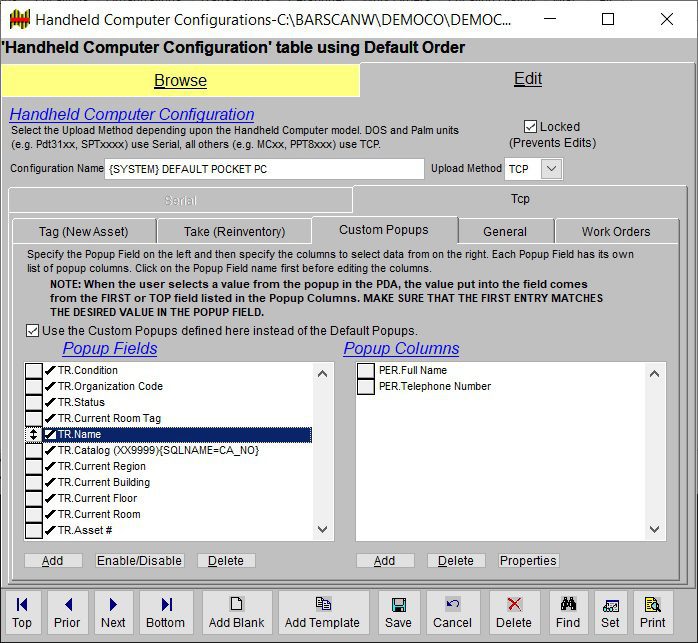This screenshot has width=698, height=643.
Task: Advance to Next record
Action: click(113, 612)
